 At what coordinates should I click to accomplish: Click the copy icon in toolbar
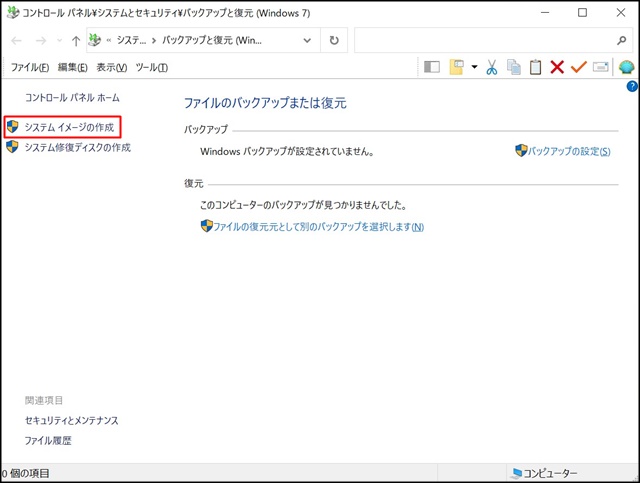pyautogui.click(x=513, y=67)
